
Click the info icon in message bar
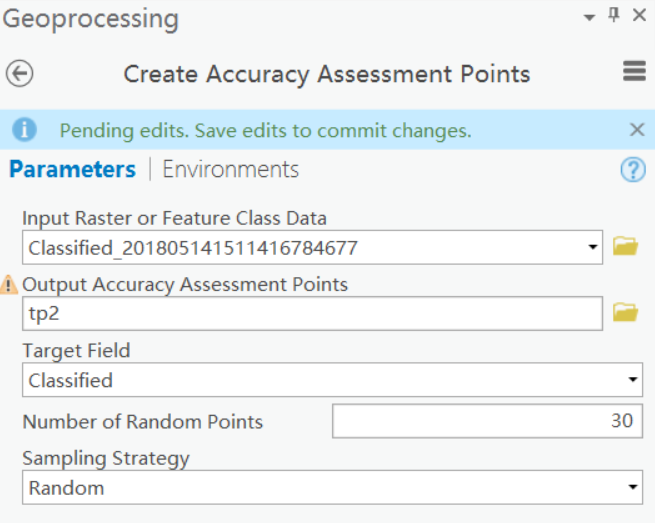click(x=24, y=130)
